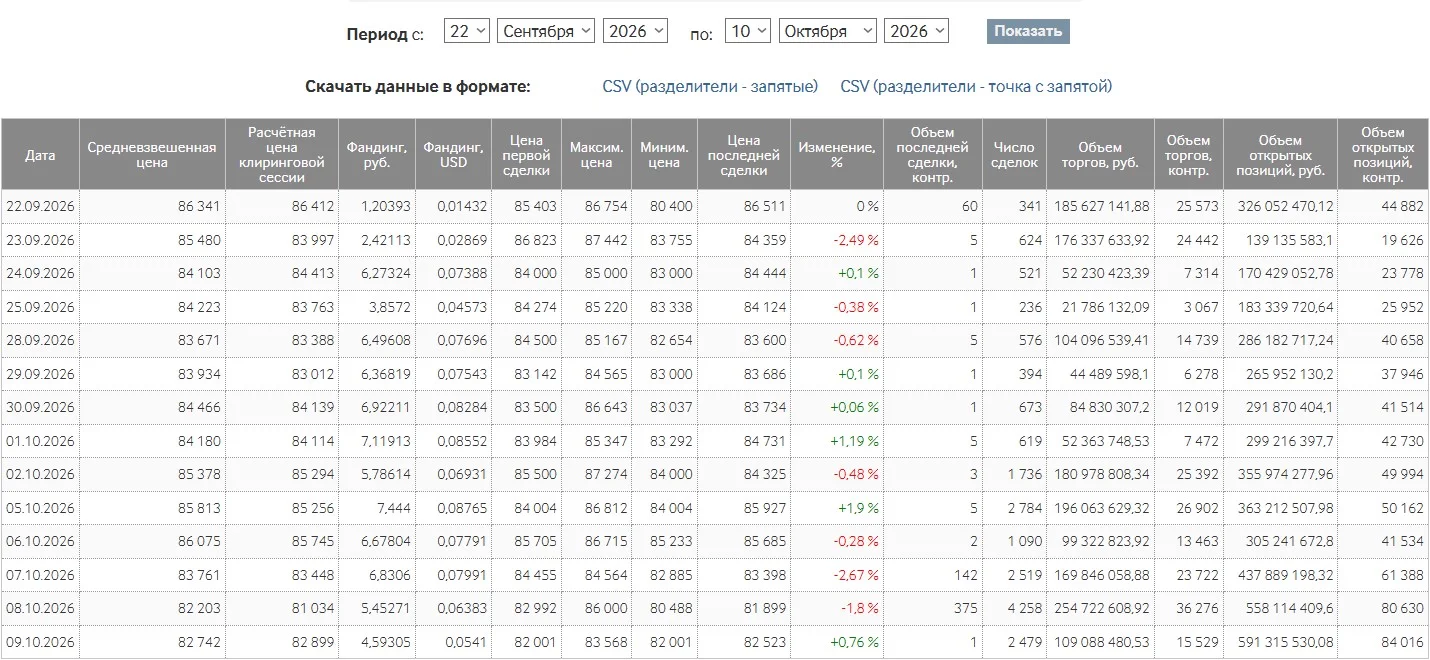Open the end year dropdown after Октября
Image resolution: width=1430 pixels, height=660 pixels.
click(916, 31)
